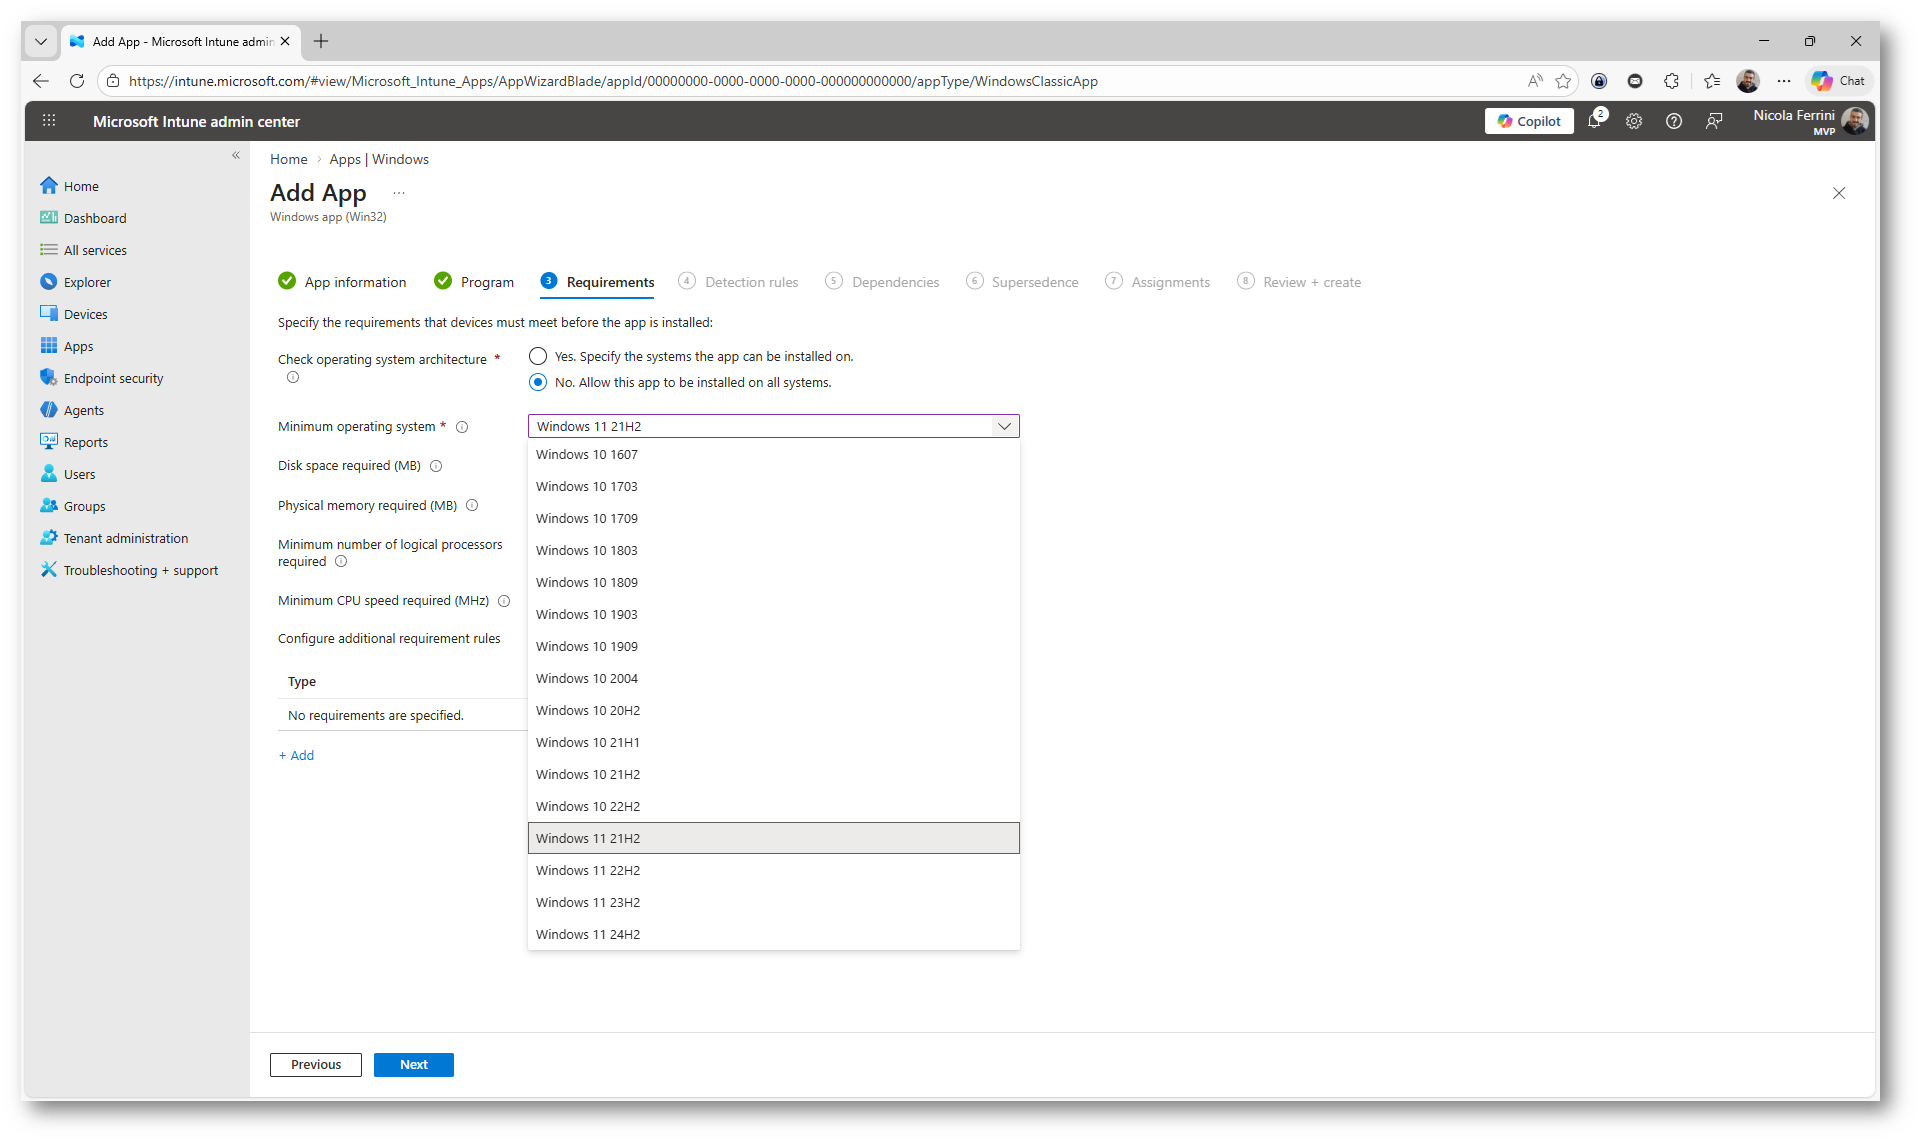
Task: Click info icon next to Minimum operating system
Action: coord(462,427)
